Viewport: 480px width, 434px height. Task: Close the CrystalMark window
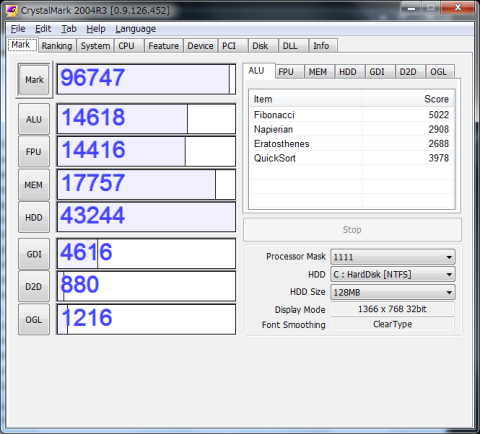point(458,7)
